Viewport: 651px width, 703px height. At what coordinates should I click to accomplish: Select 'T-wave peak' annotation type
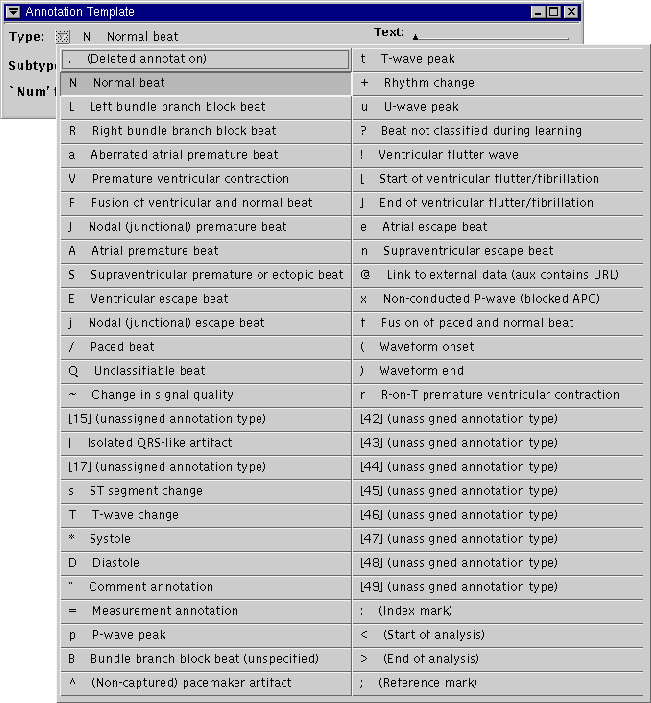click(498, 59)
